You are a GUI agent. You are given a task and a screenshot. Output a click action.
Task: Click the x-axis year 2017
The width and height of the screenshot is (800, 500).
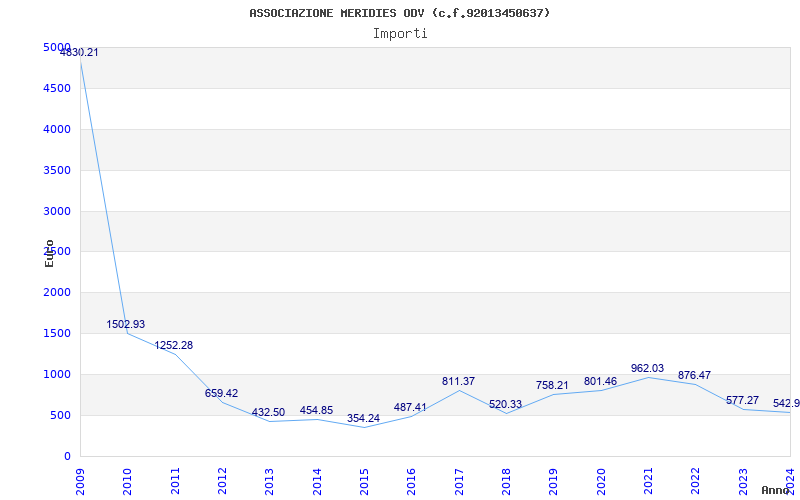tap(459, 482)
